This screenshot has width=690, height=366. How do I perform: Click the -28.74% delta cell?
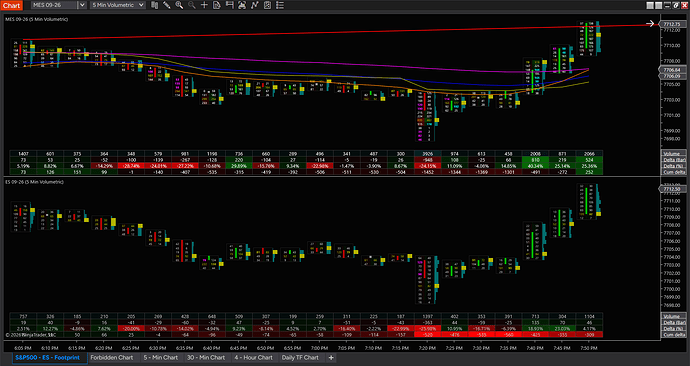131,166
